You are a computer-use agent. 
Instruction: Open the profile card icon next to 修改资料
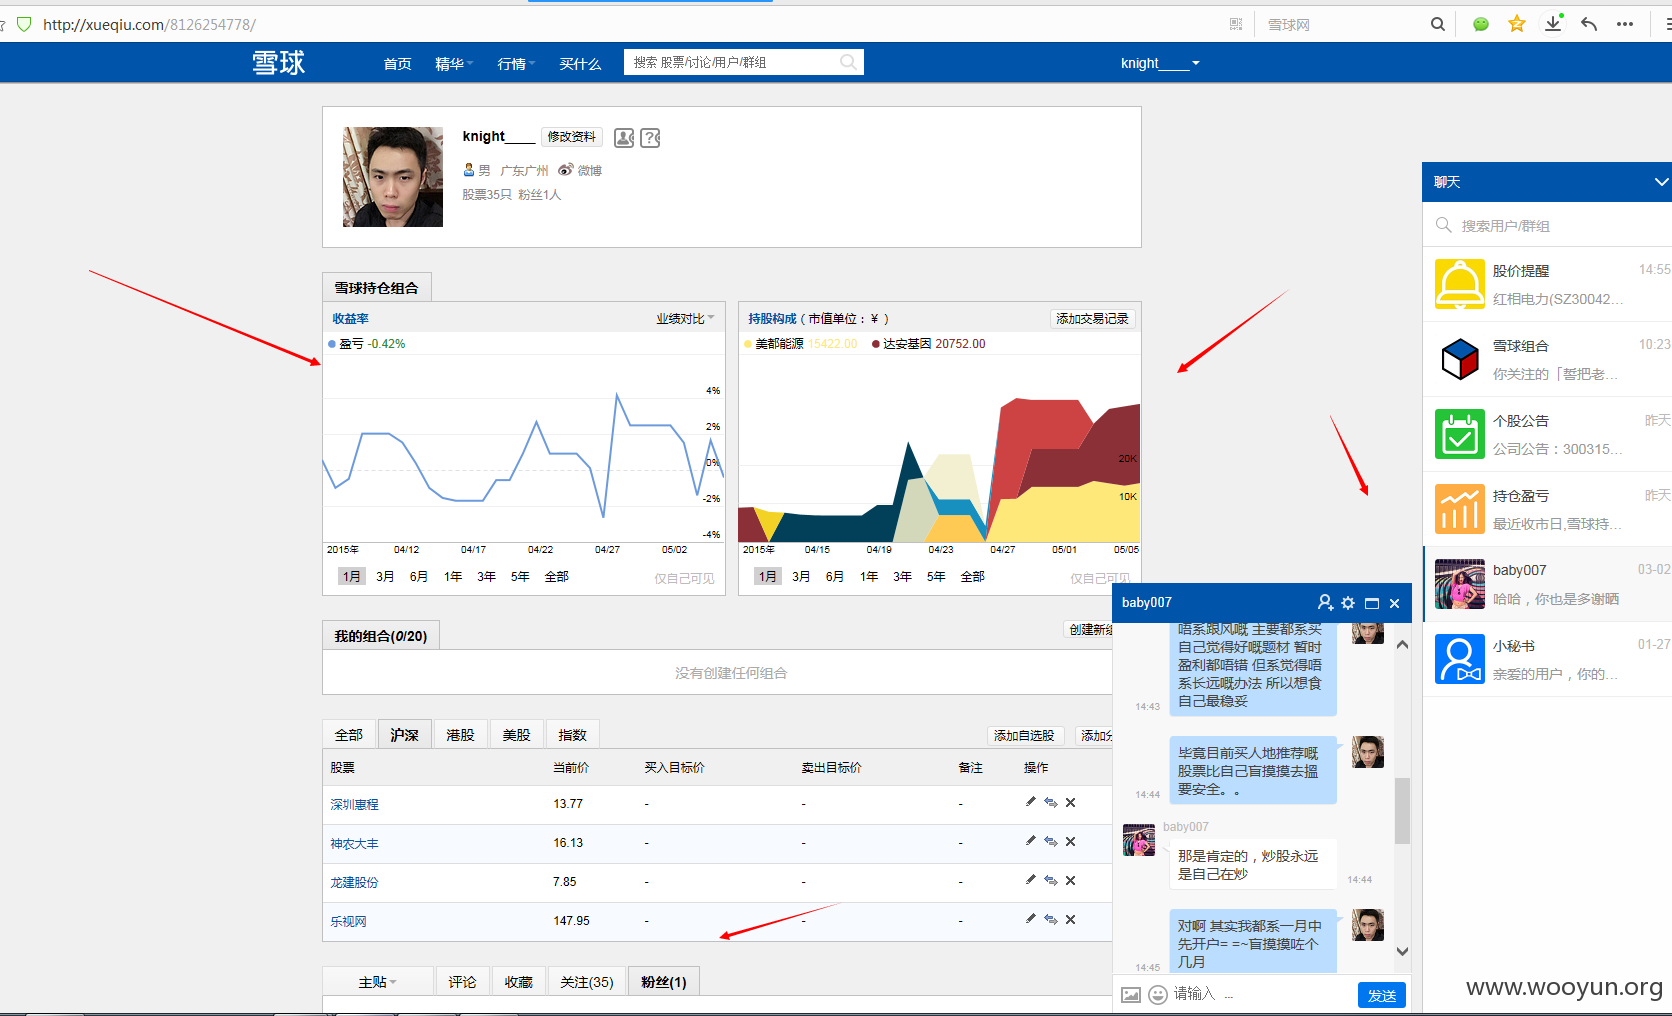click(x=624, y=138)
